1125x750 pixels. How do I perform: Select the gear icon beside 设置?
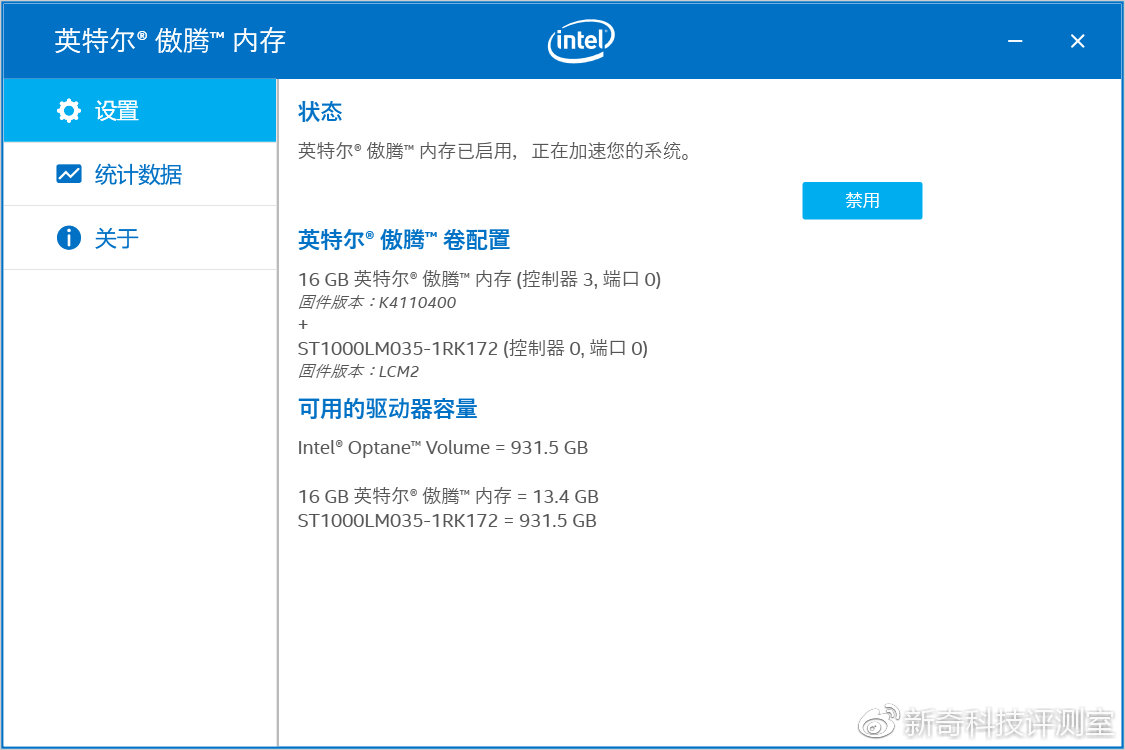(68, 111)
